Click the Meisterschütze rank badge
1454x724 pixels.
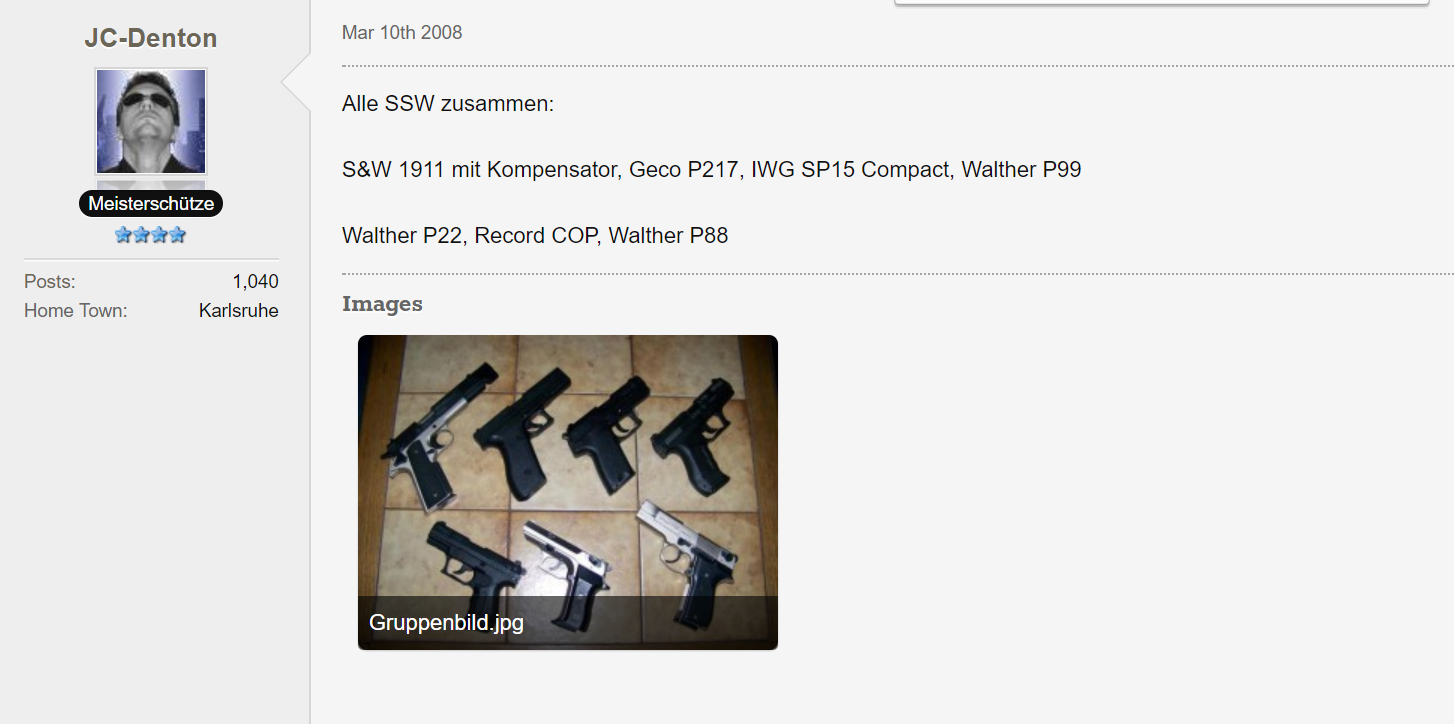pyautogui.click(x=151, y=203)
